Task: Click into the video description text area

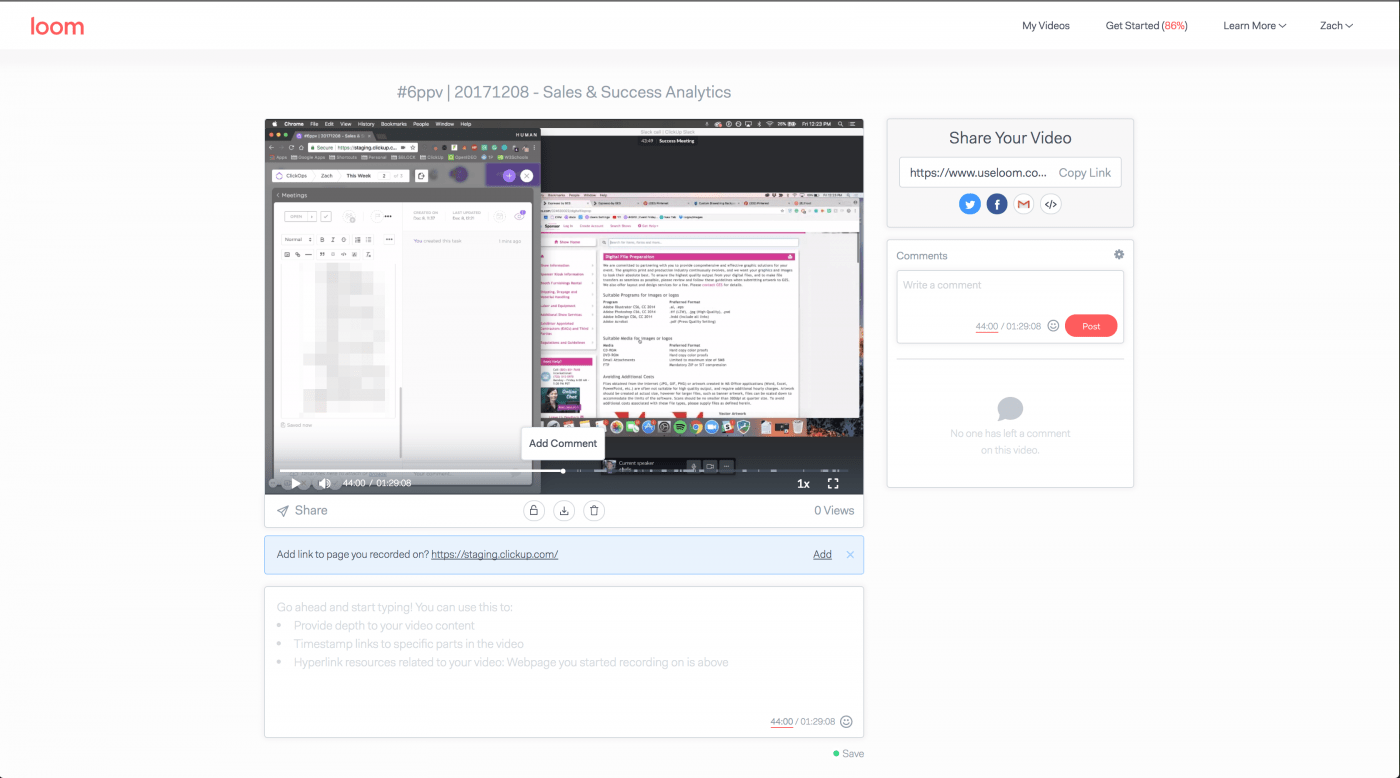Action: pyautogui.click(x=564, y=661)
